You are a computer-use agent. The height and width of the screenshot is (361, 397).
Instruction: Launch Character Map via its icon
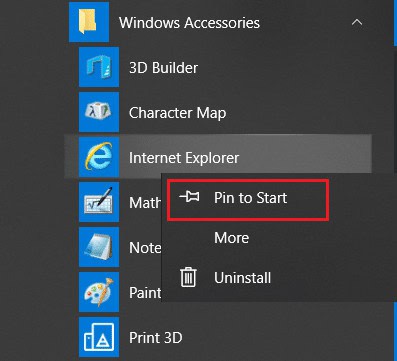99,112
